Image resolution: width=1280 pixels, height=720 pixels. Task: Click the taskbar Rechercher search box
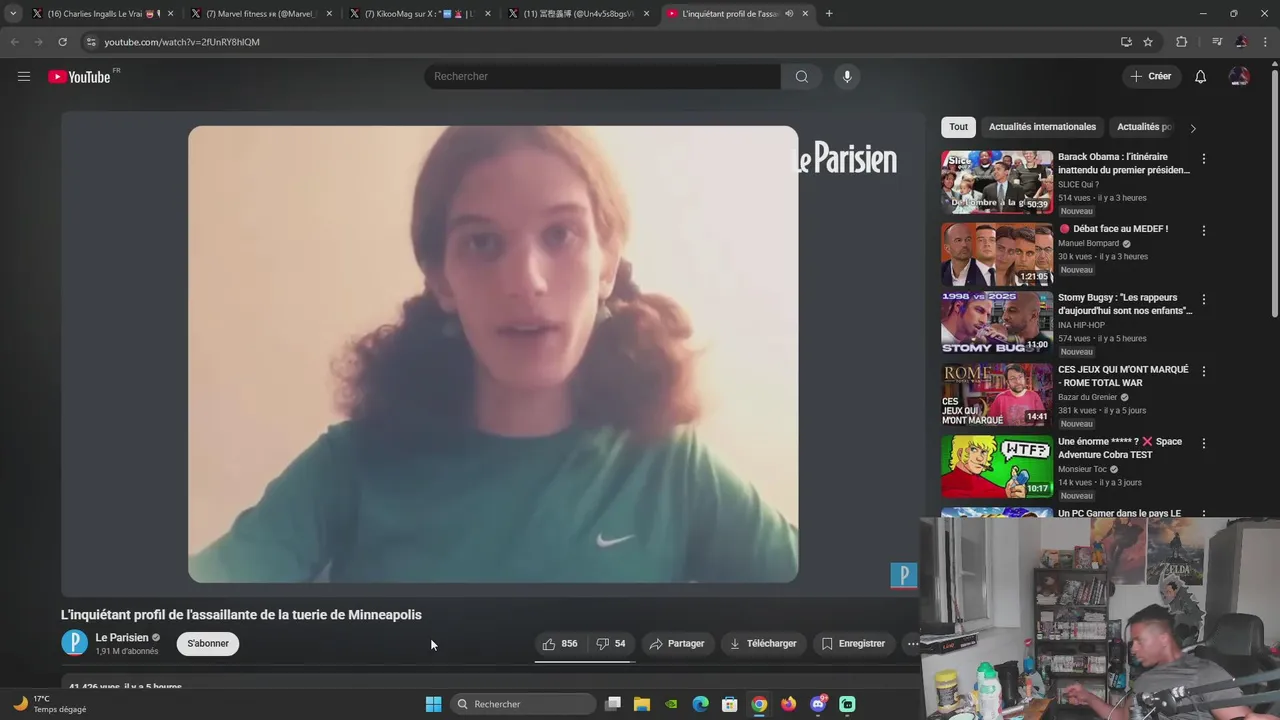(x=523, y=704)
